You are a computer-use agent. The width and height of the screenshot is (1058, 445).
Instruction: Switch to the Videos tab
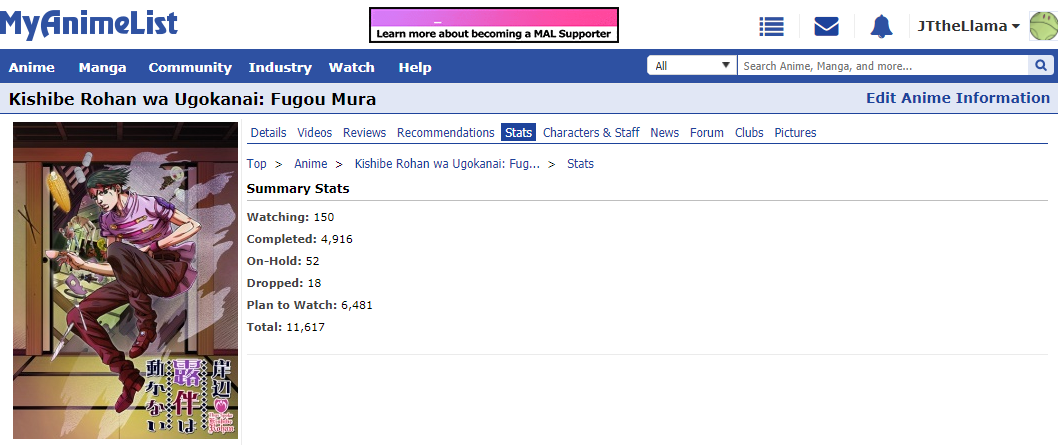click(314, 133)
